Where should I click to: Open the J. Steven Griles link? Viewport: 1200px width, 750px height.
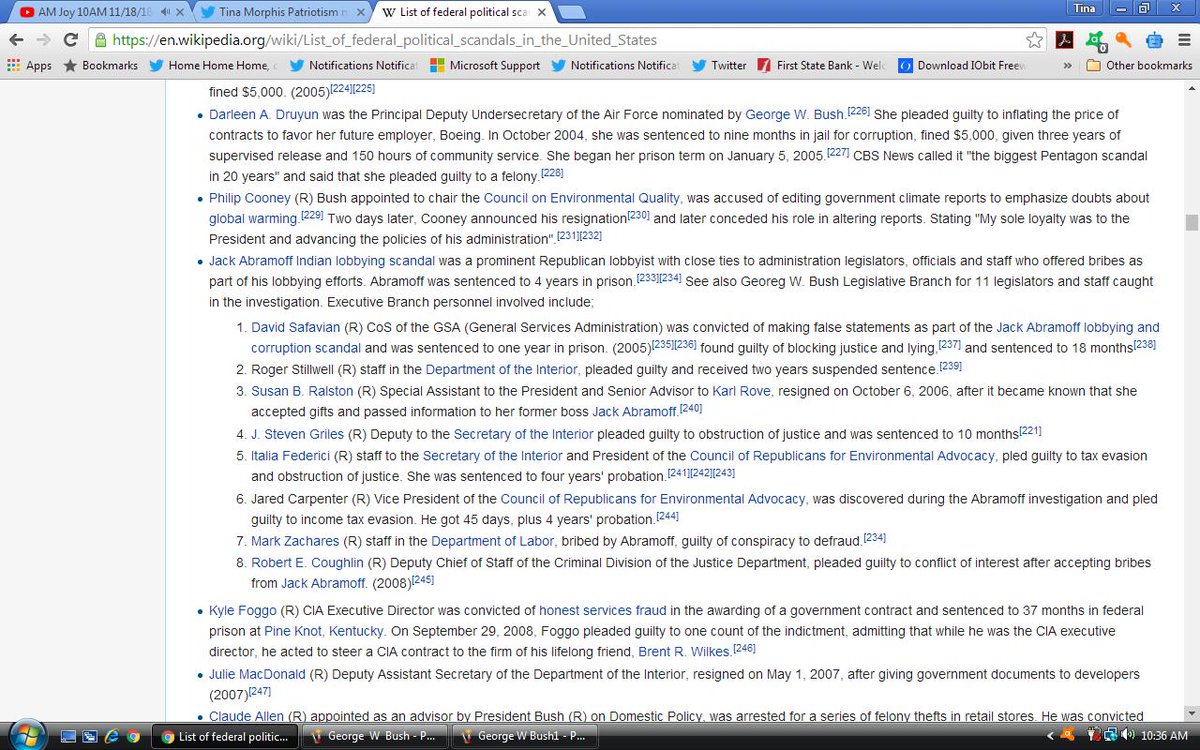click(297, 434)
